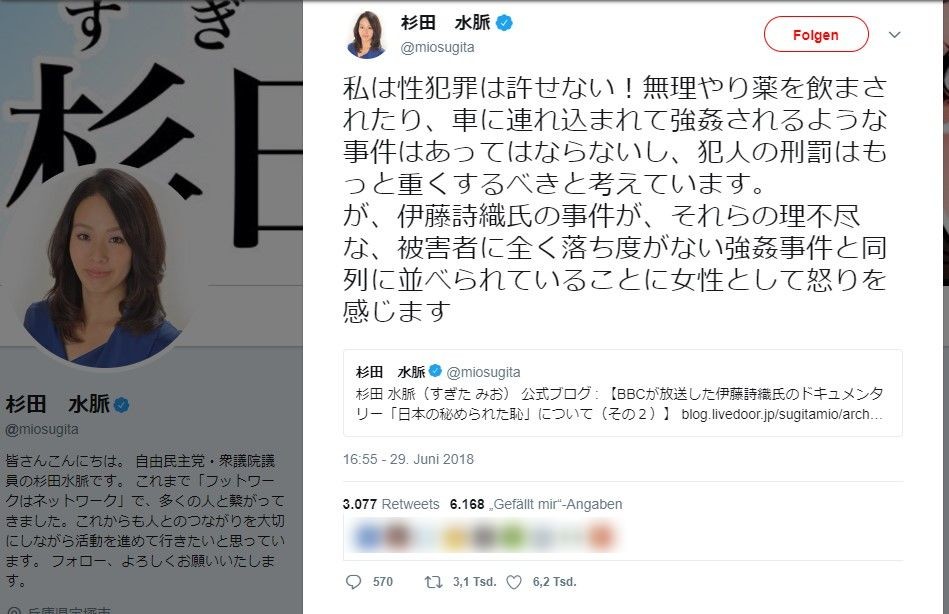949x614 pixels.
Task: Open the @miosugita handle in tweet header
Action: (x=438, y=47)
